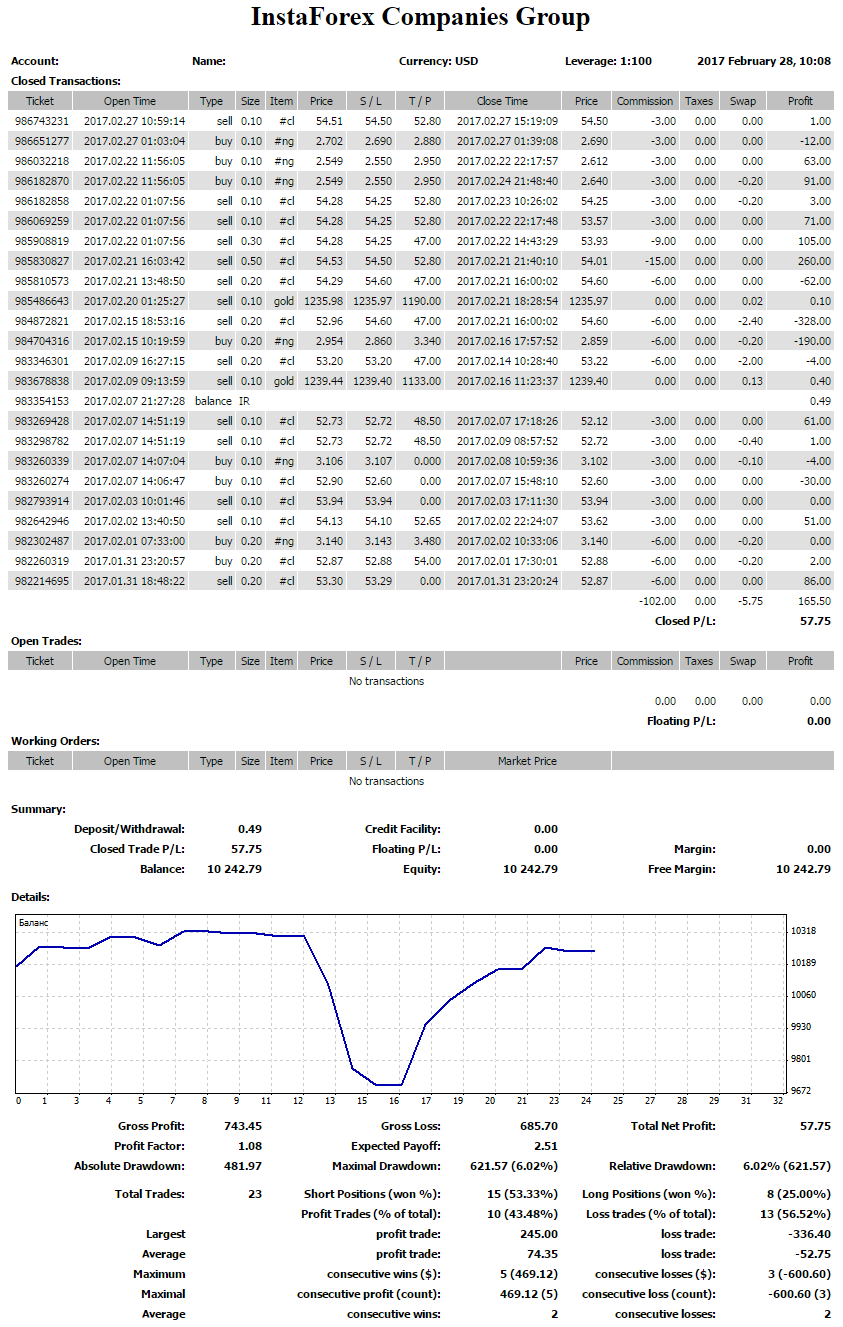Click the total commission -102.00
The image size is (843, 1327).
coord(657,601)
